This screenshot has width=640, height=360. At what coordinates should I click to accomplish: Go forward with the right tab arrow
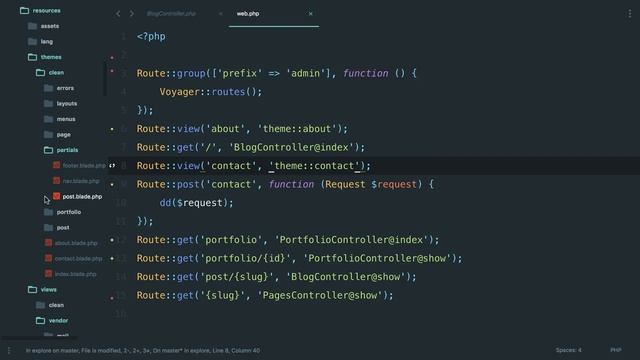pyautogui.click(x=131, y=14)
